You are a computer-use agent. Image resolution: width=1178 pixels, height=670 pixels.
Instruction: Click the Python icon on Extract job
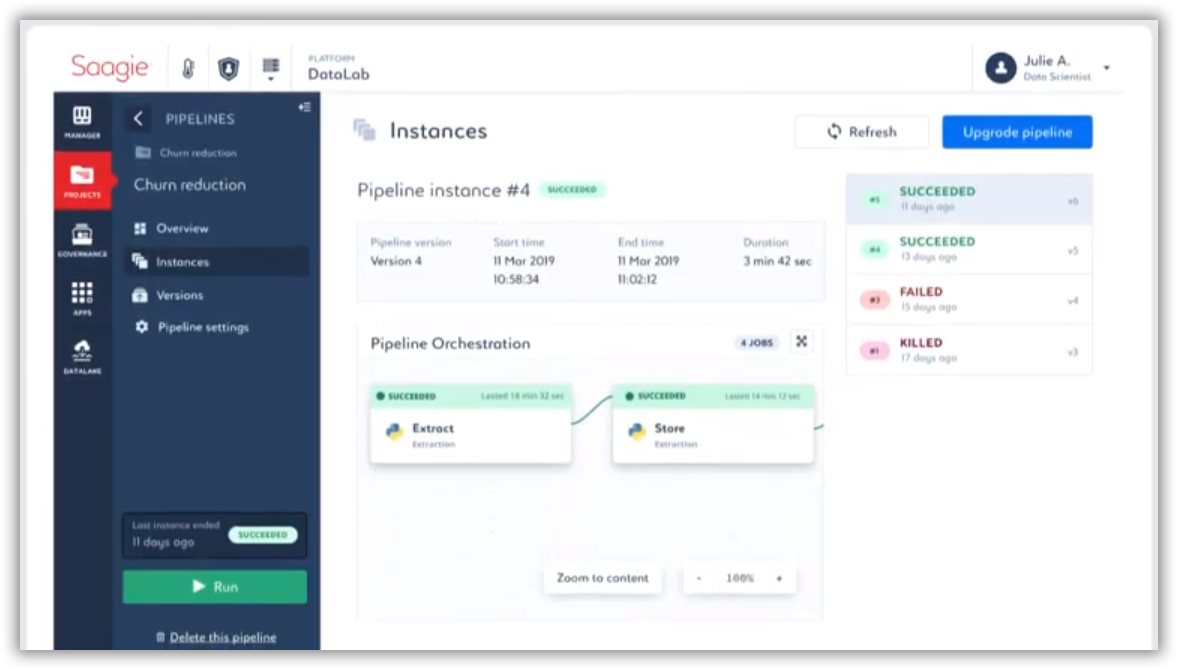[394, 432]
